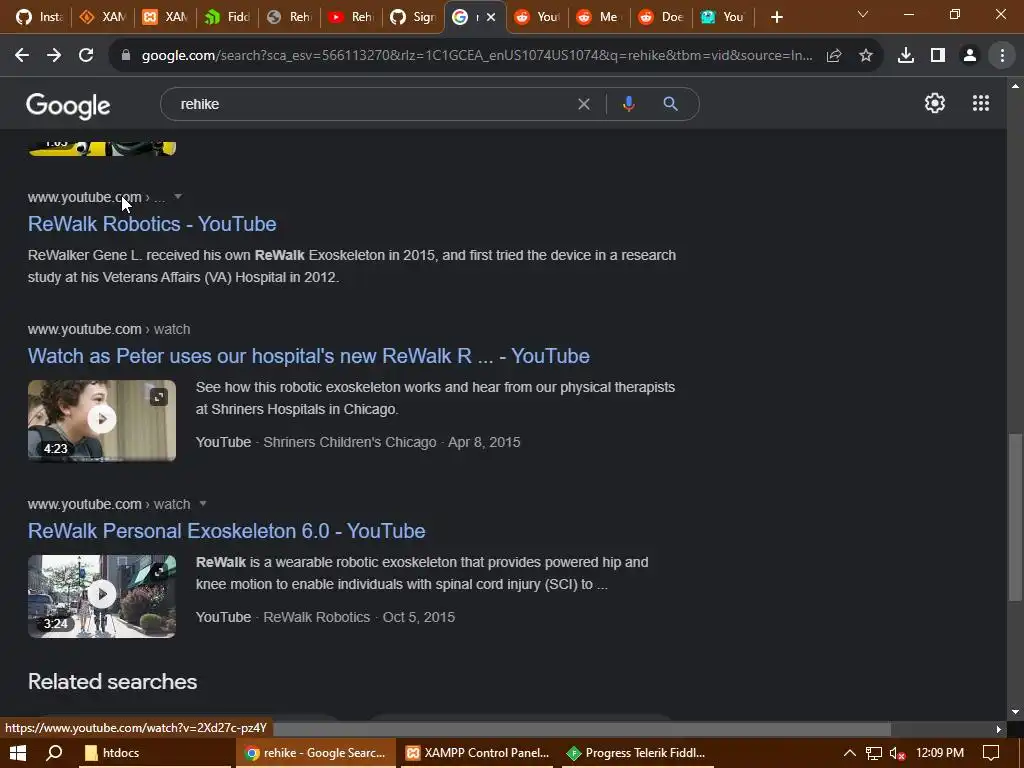Image resolution: width=1024 pixels, height=768 pixels.
Task: Bookmark this page with the star
Action: 866,56
